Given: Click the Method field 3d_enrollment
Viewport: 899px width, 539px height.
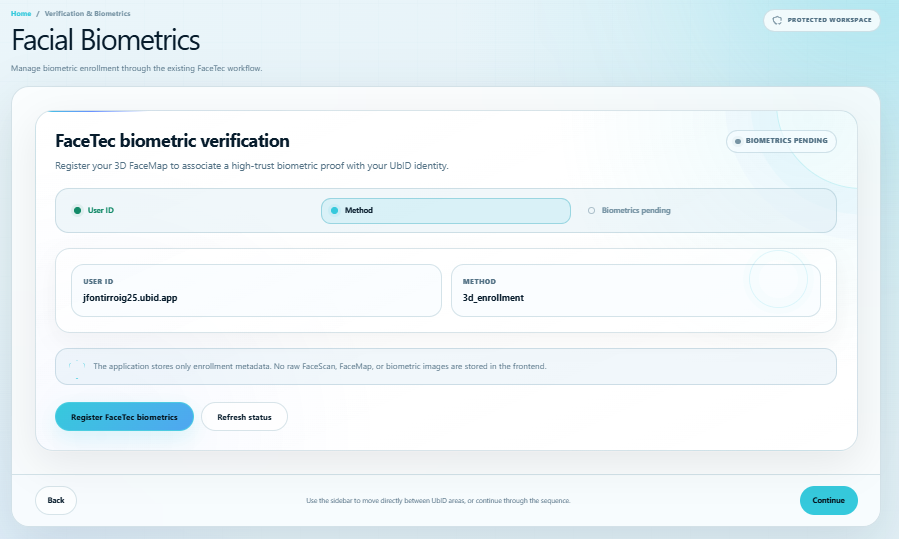Looking at the screenshot, I should tap(636, 290).
